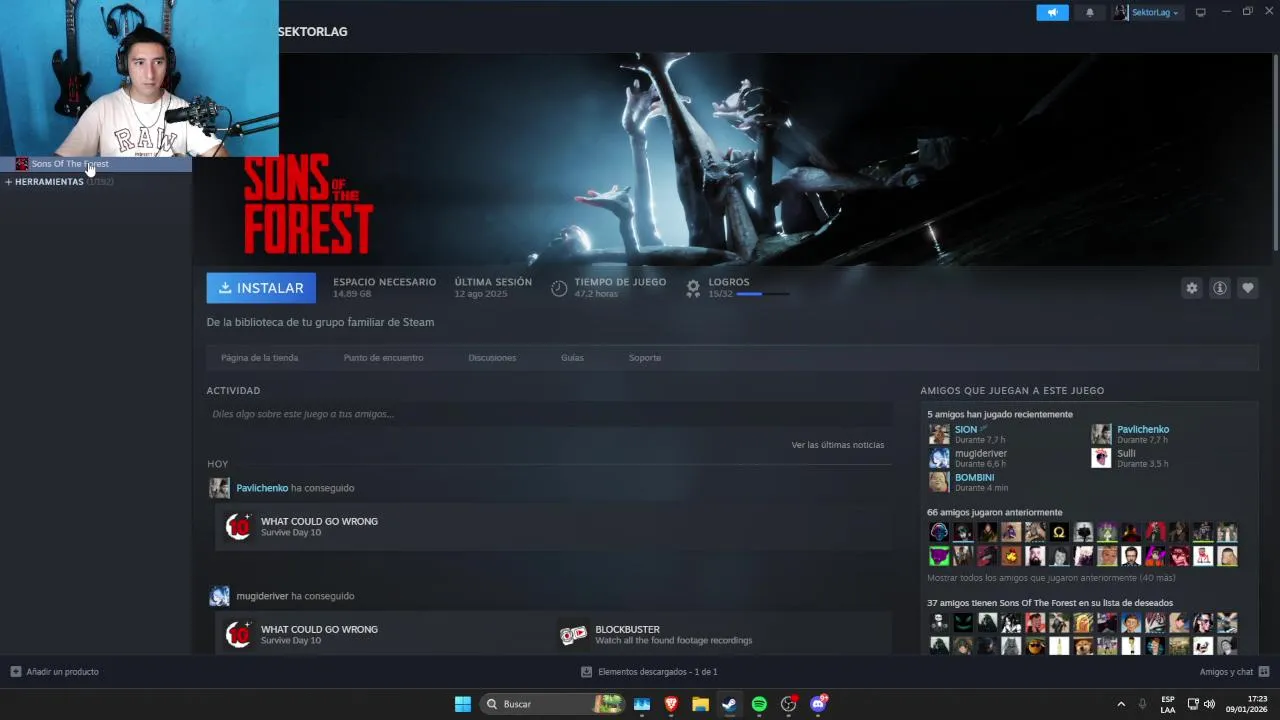
Task: Switch to Big Picture mode icon
Action: [x=1201, y=12]
